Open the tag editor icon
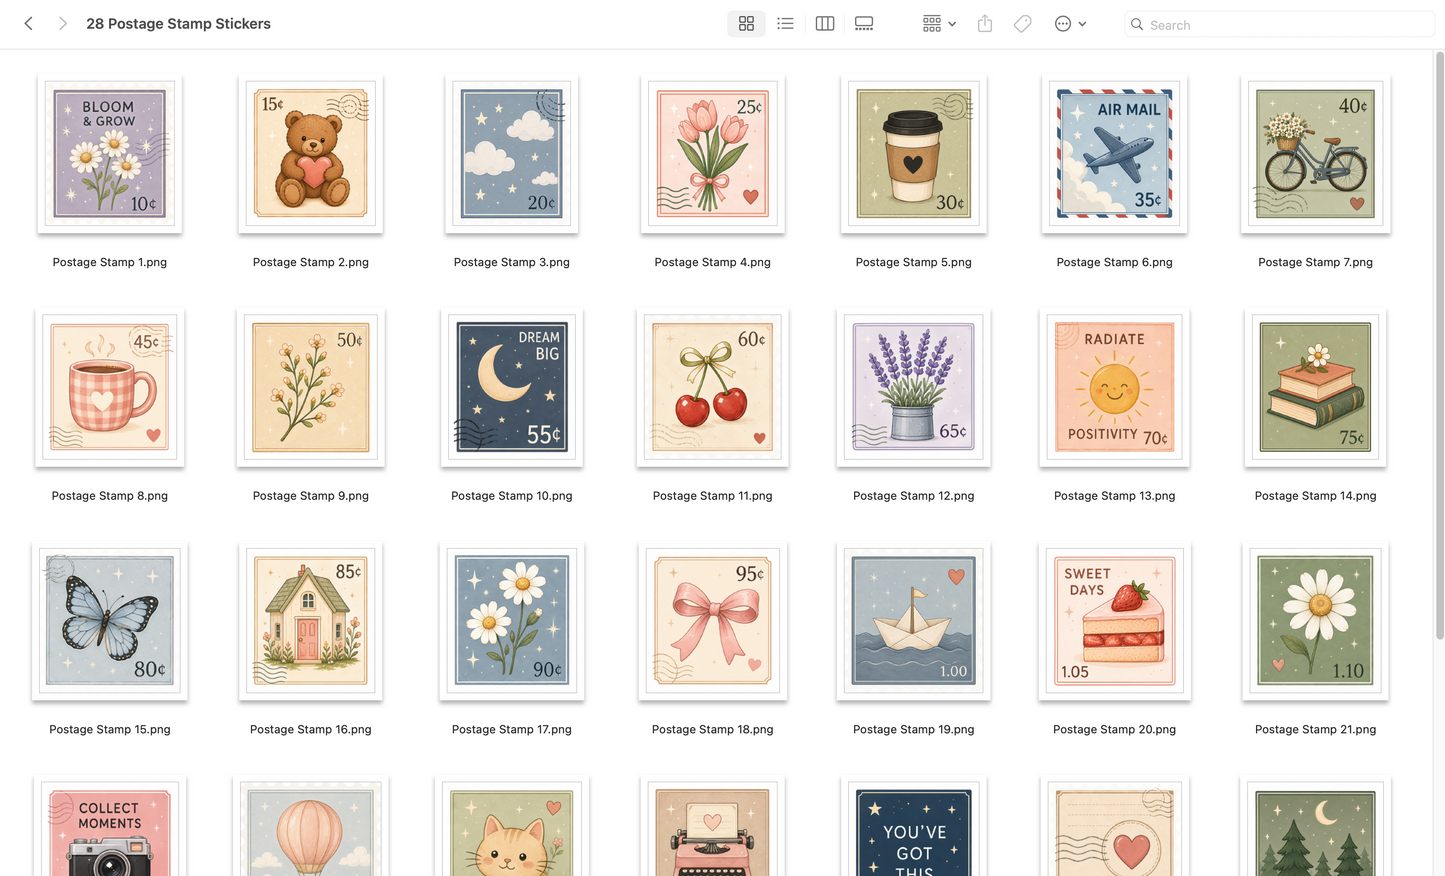Image resolution: width=1445 pixels, height=876 pixels. (1022, 23)
